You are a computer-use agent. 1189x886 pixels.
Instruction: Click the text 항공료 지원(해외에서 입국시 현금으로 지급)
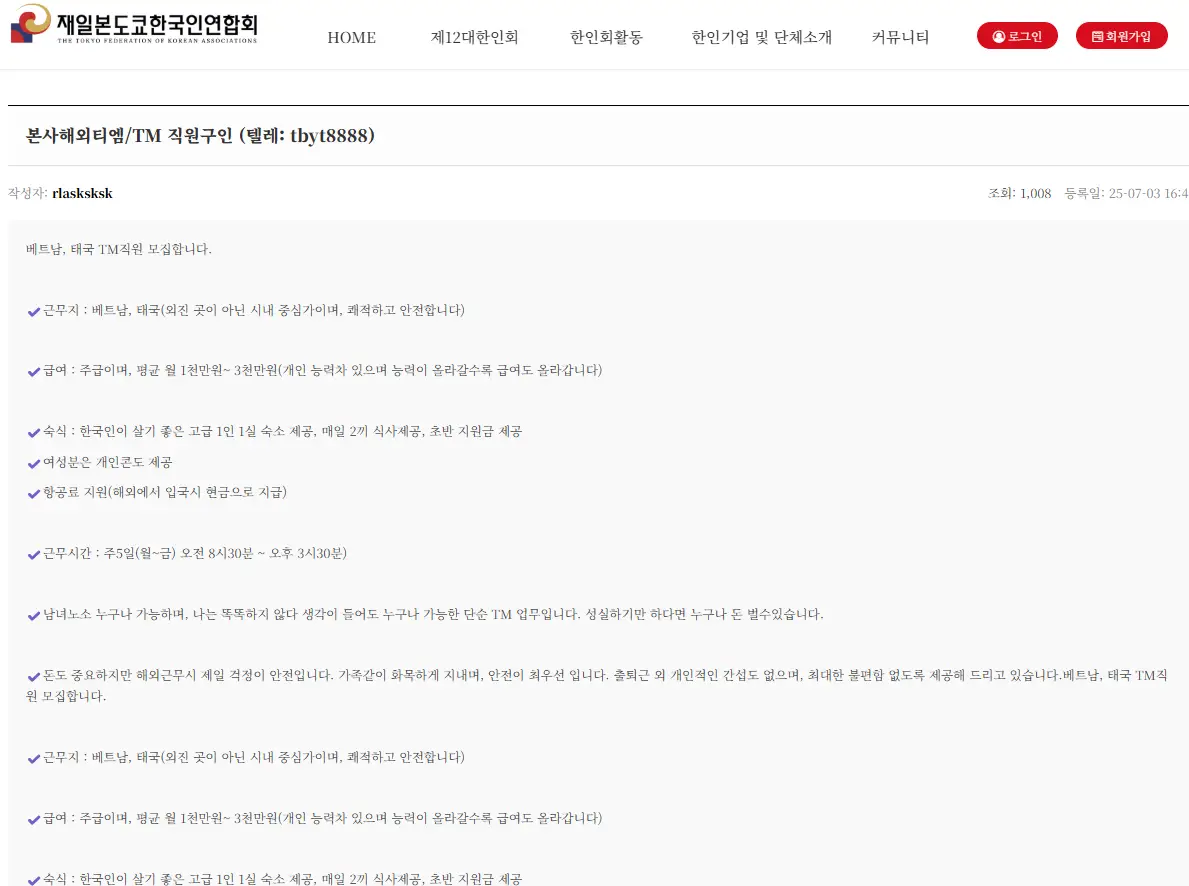(165, 492)
